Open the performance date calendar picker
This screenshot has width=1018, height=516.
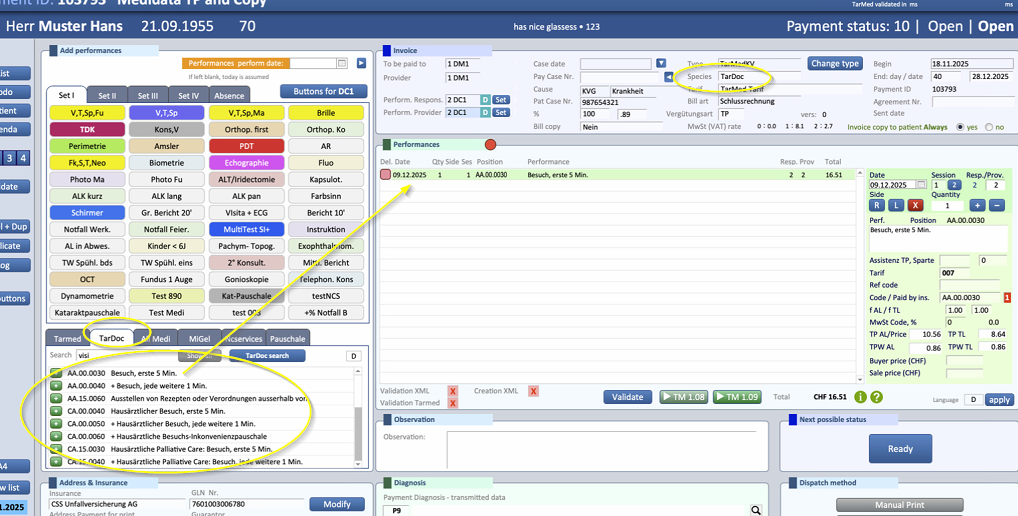(x=342, y=63)
